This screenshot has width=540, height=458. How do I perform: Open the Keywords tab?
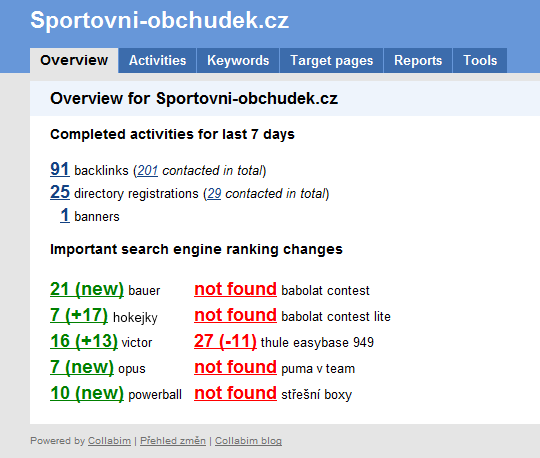[238, 61]
